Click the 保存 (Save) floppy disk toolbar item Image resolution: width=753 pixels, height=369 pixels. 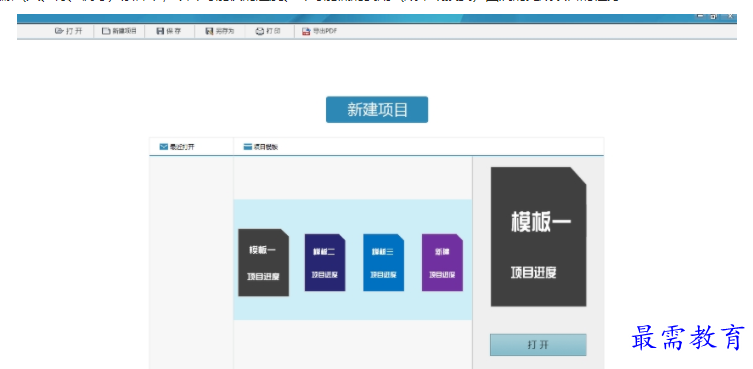[x=169, y=31]
